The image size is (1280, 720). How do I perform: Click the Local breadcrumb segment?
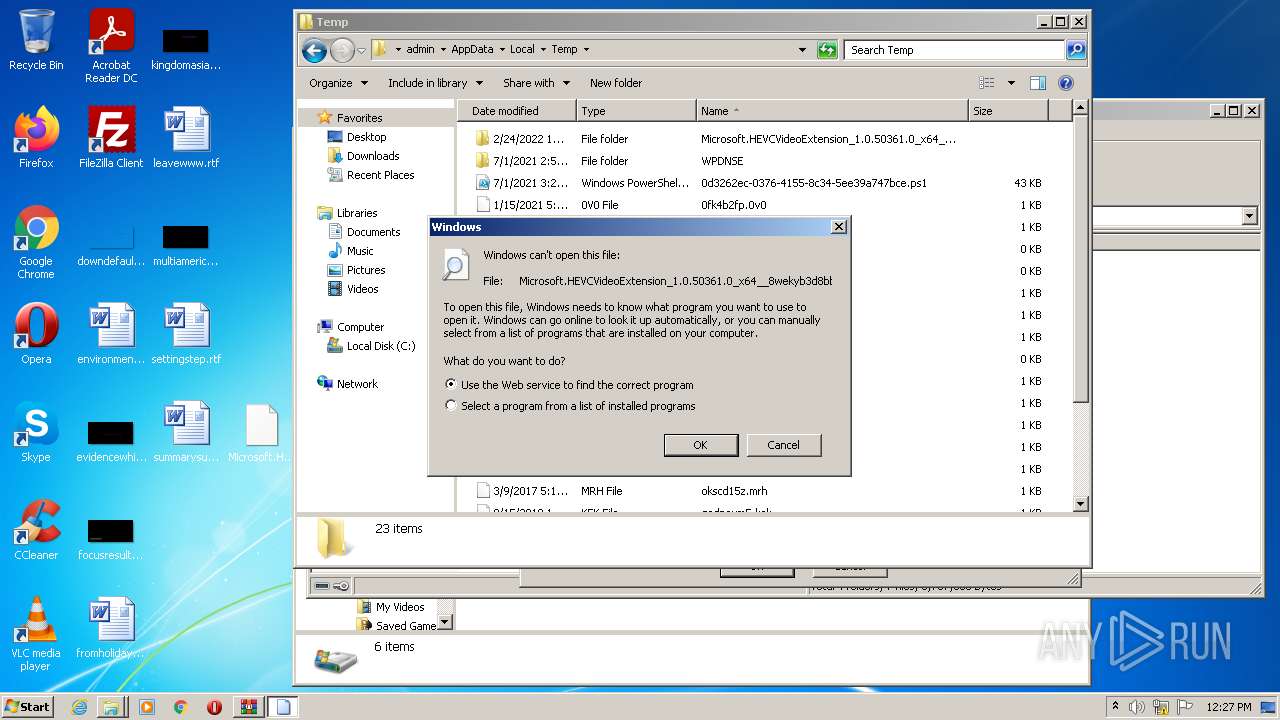click(x=522, y=49)
